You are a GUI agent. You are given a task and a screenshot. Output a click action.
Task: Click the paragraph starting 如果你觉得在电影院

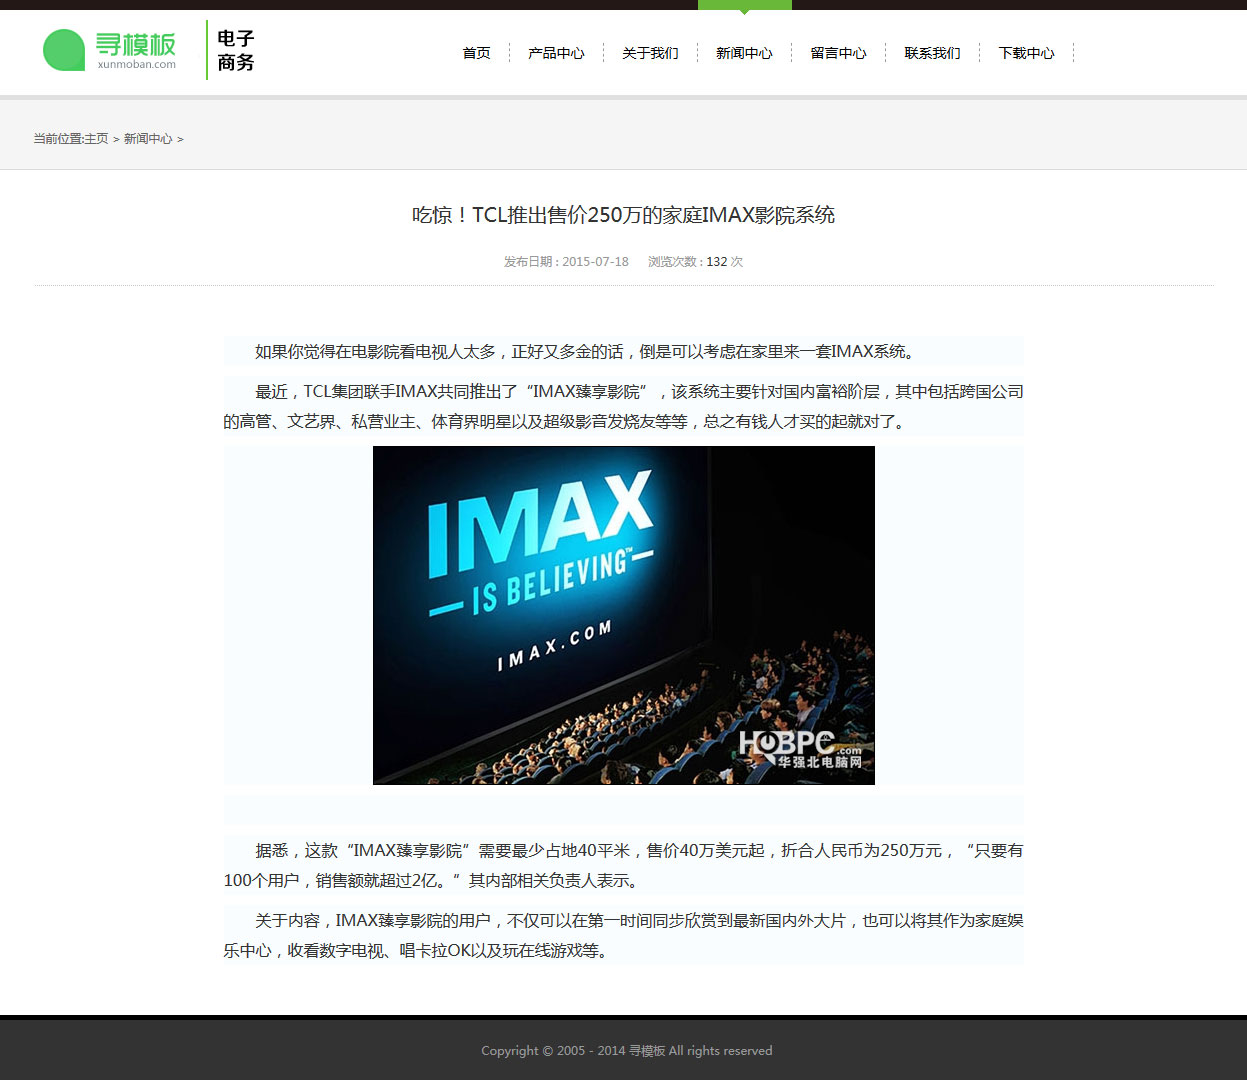pyautogui.click(x=624, y=352)
